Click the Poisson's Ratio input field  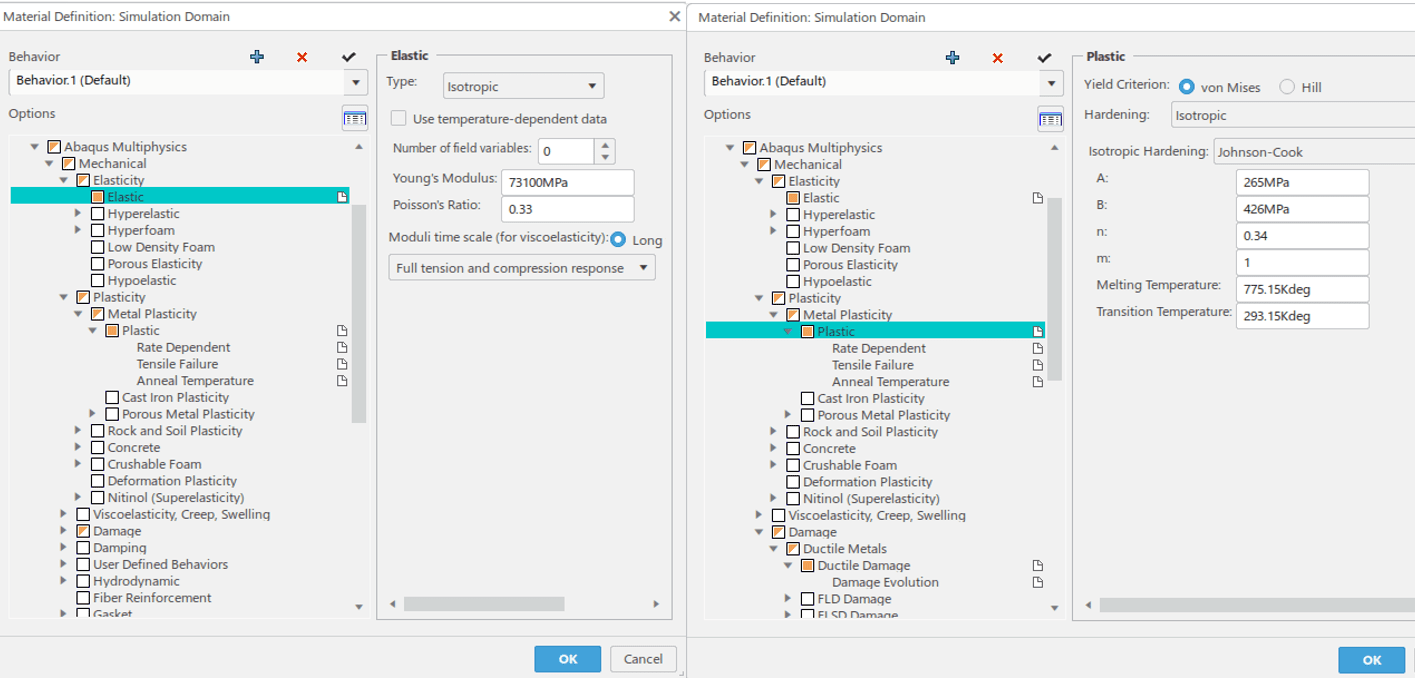click(568, 209)
